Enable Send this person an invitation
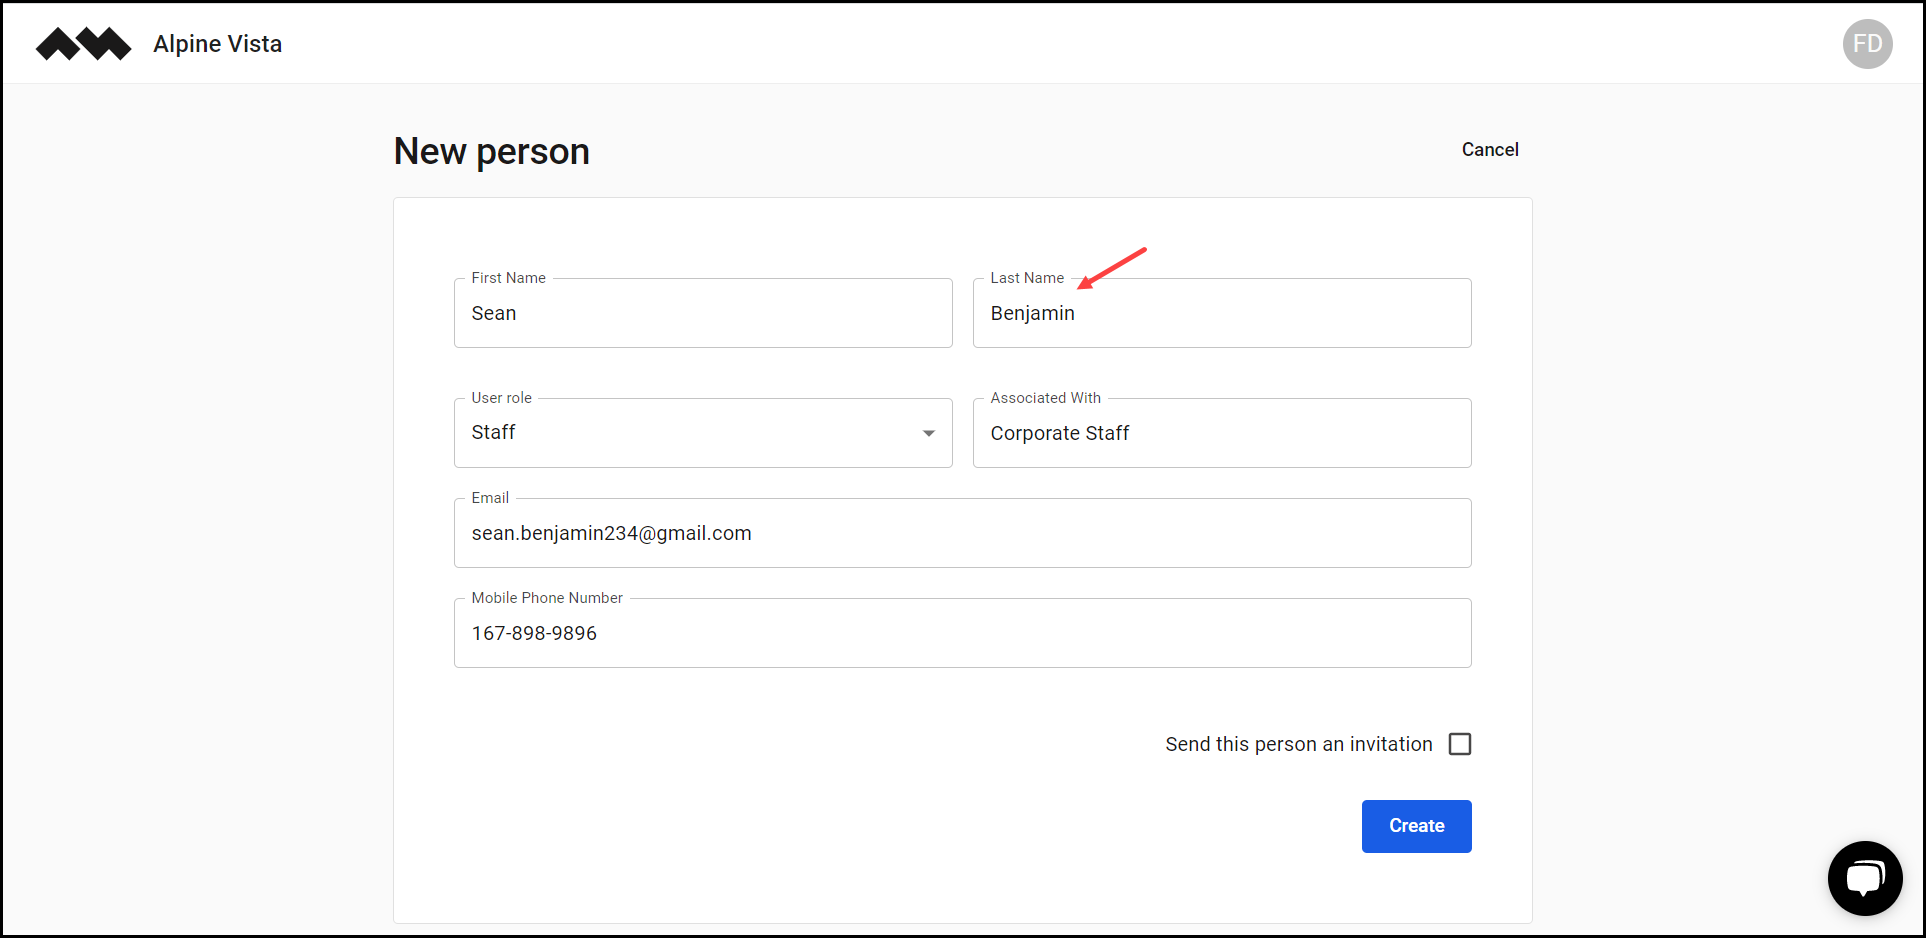This screenshot has height=938, width=1926. (1460, 744)
